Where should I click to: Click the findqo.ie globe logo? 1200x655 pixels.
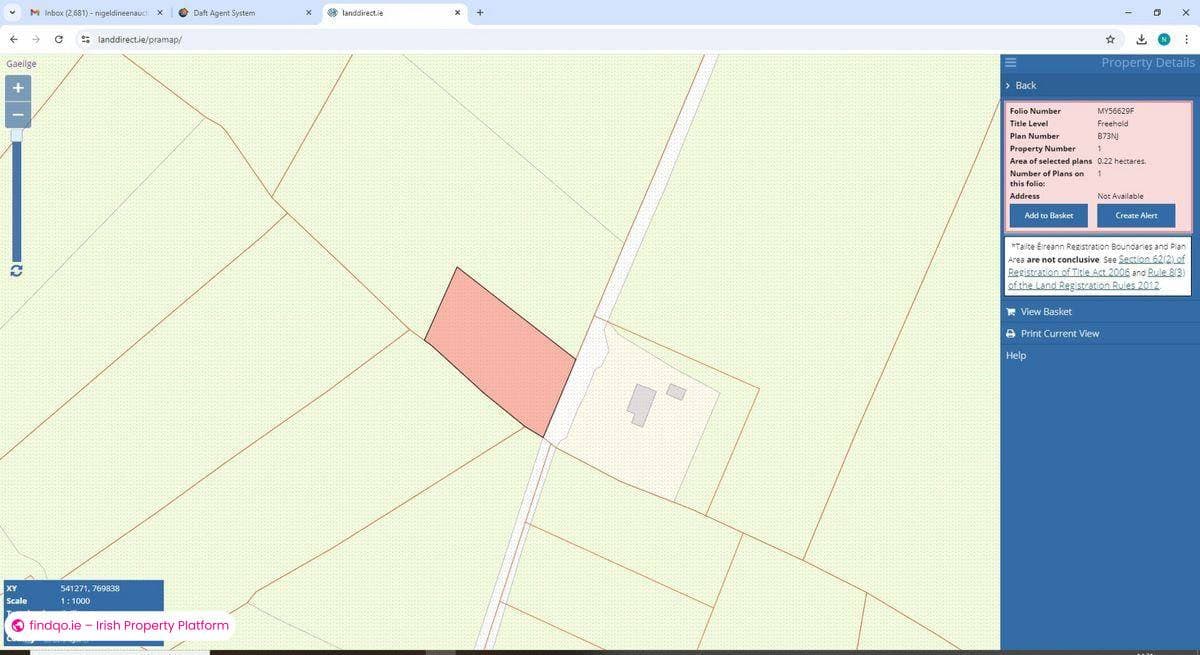coord(16,625)
